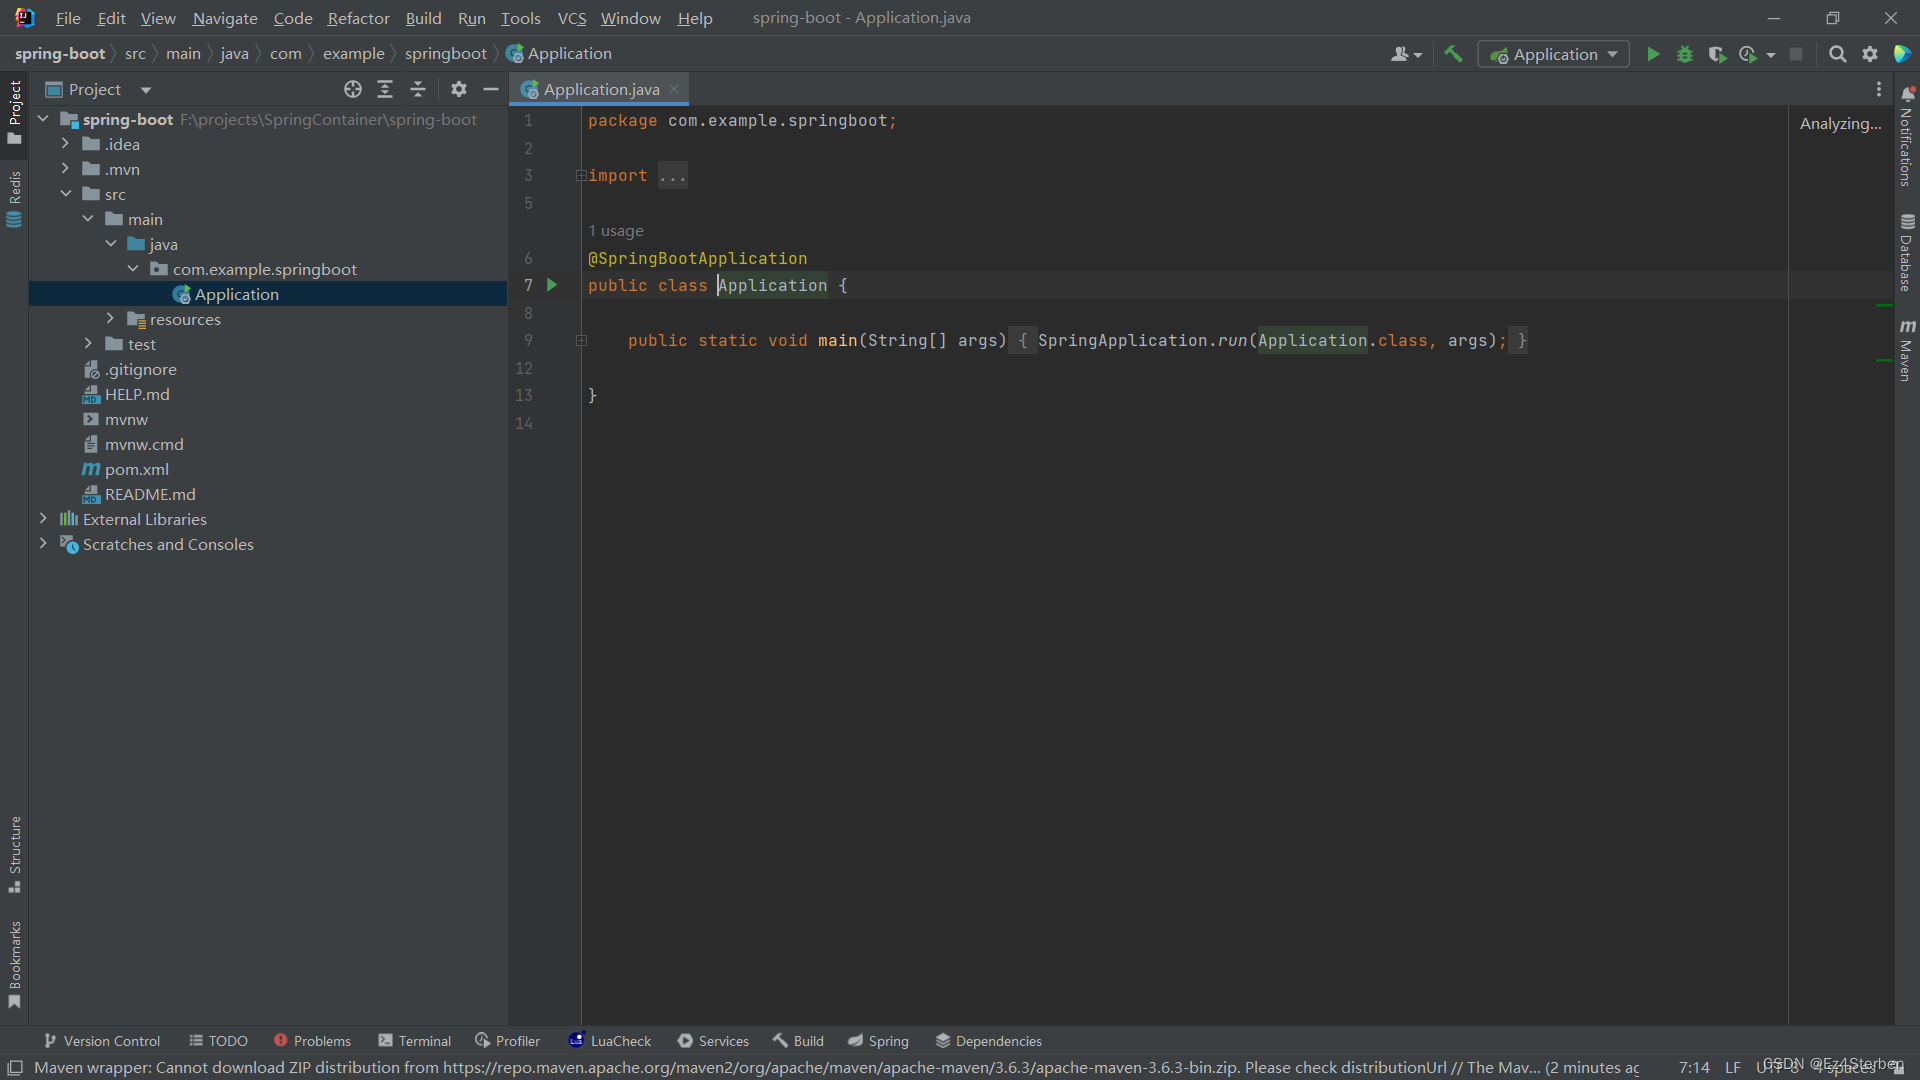This screenshot has width=1920, height=1080.
Task: Open the Build menu
Action: pyautogui.click(x=423, y=18)
